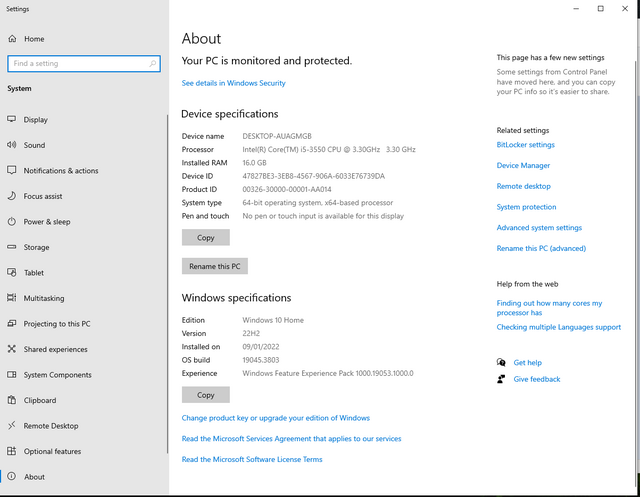Viewport: 640px width, 497px height.
Task: Open Remote desktop related setting
Action: tap(523, 186)
